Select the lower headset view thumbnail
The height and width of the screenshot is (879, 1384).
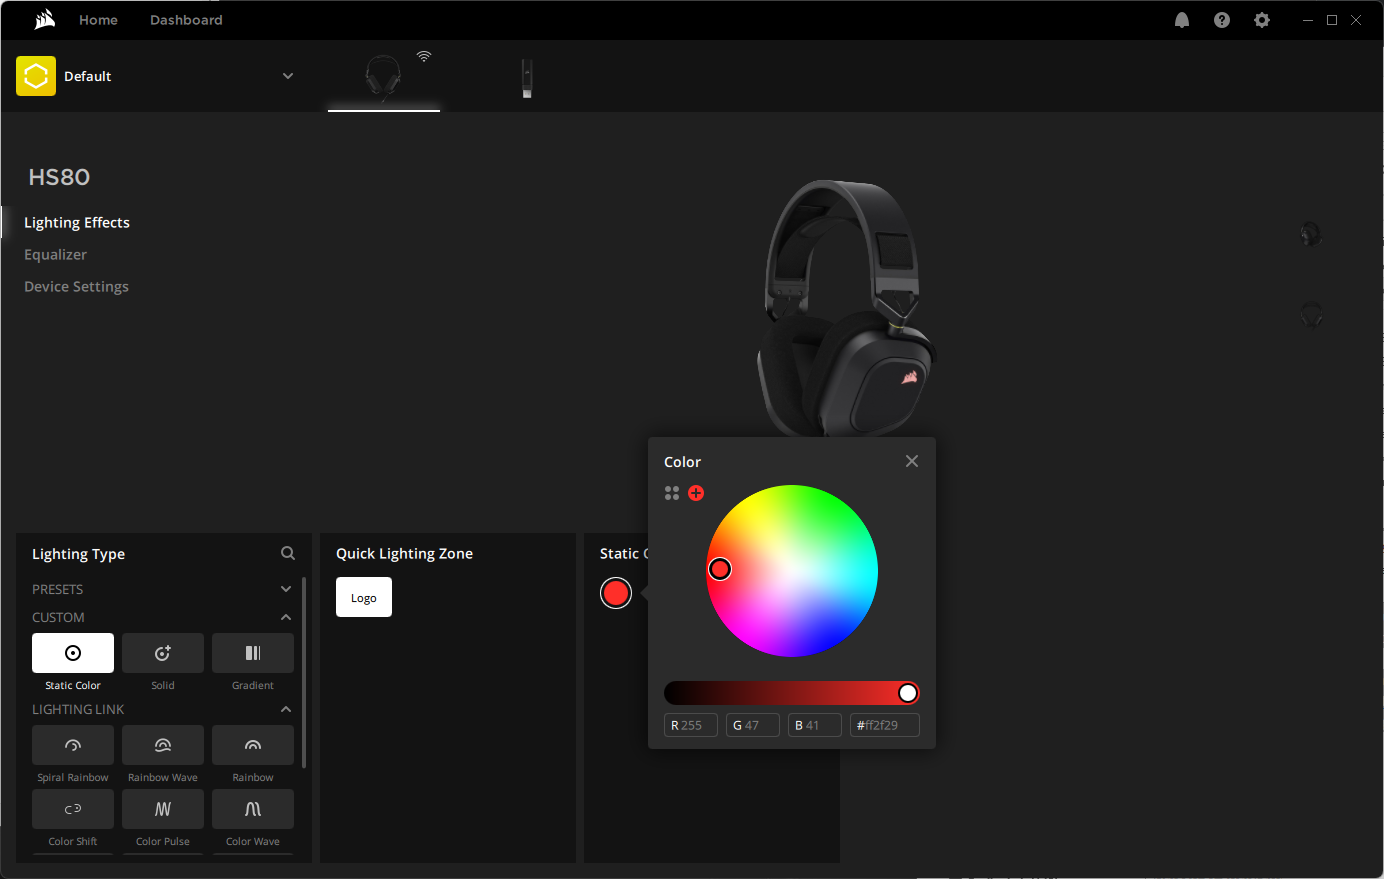pos(1311,315)
